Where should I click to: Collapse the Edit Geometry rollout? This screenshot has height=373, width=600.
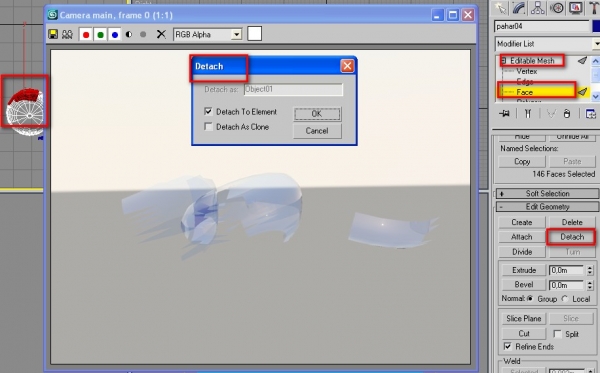click(x=547, y=207)
